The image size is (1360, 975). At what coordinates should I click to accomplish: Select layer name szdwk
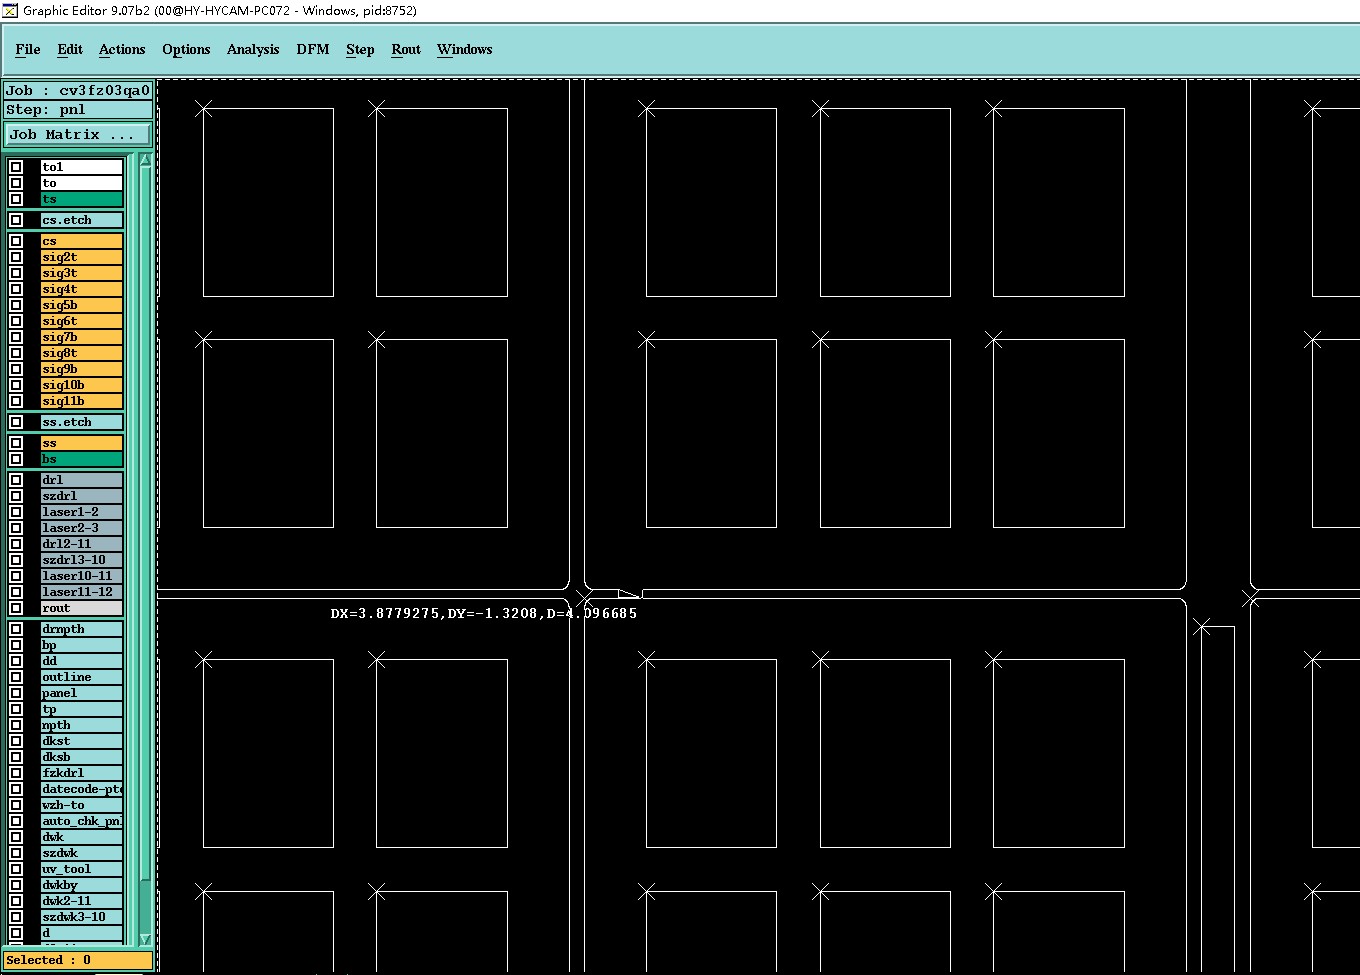82,853
